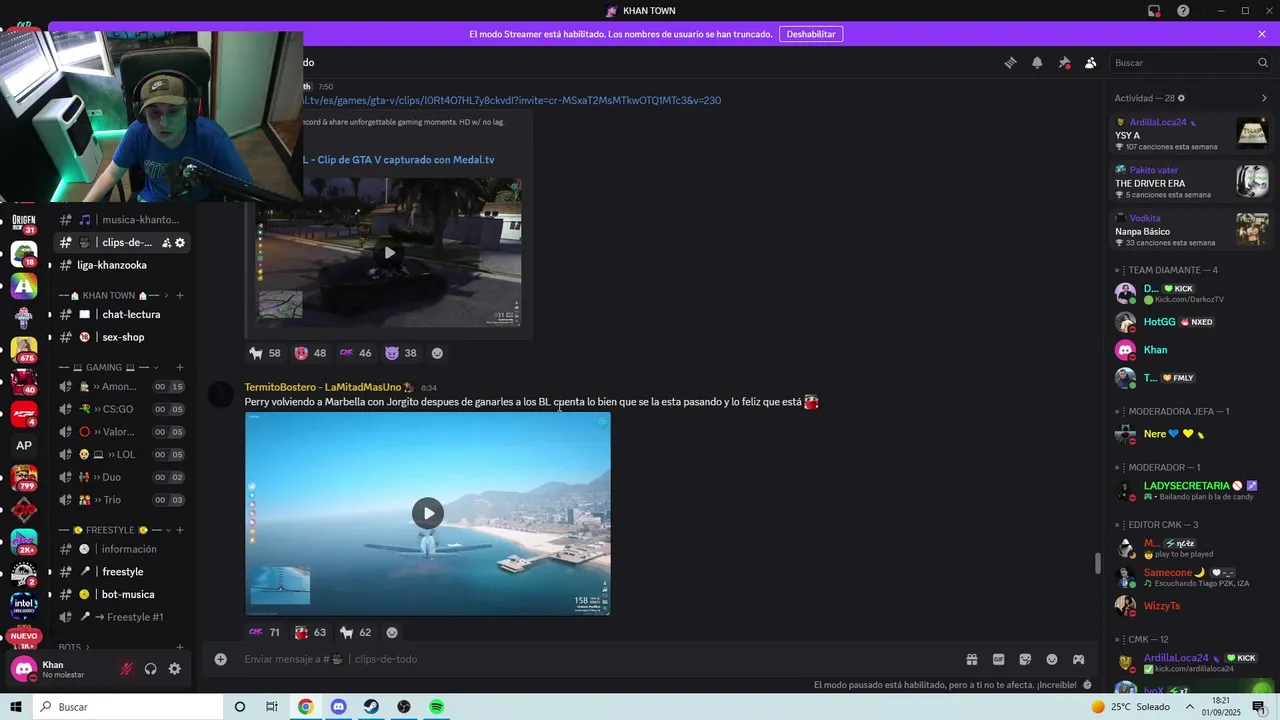Open the Khan user status panel
Image resolution: width=1280 pixels, height=720 pixels.
[60, 669]
